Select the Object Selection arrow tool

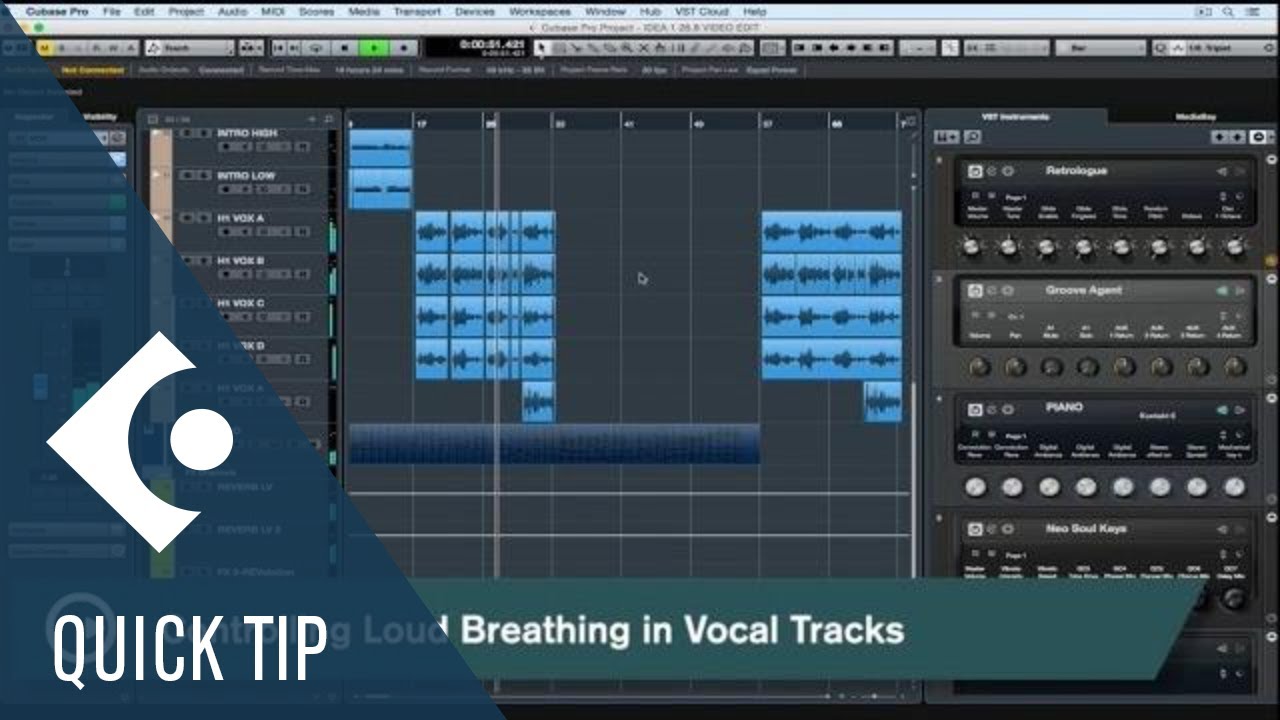[x=543, y=47]
